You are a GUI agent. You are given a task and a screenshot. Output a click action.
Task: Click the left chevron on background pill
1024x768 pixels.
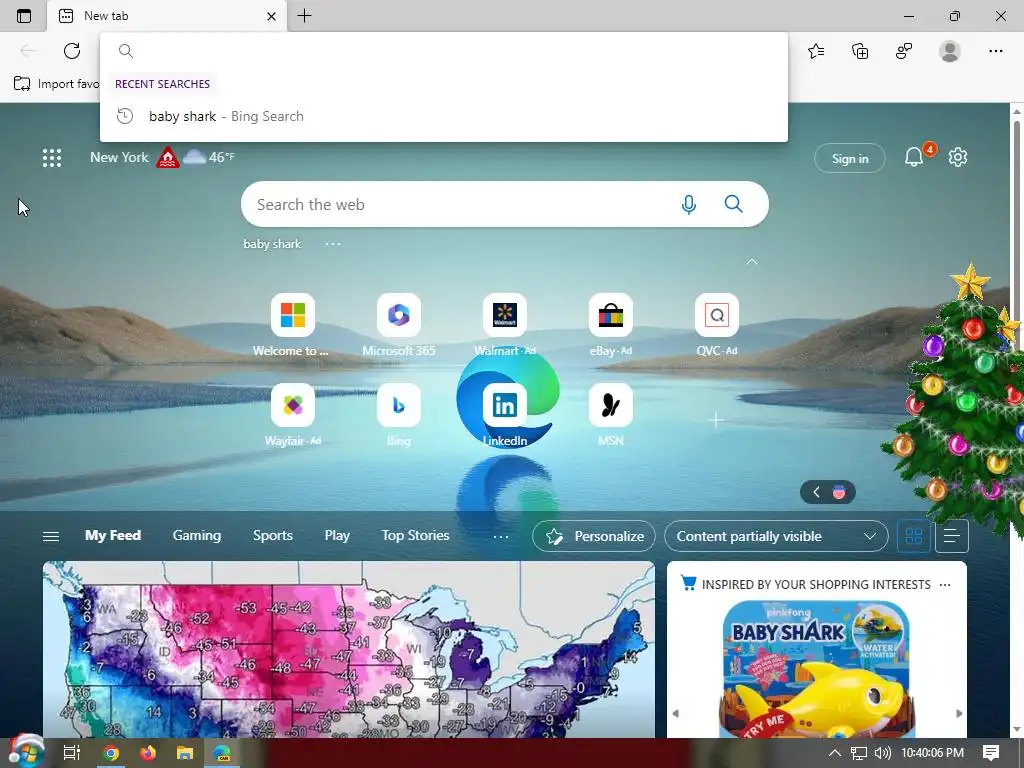[x=816, y=492]
